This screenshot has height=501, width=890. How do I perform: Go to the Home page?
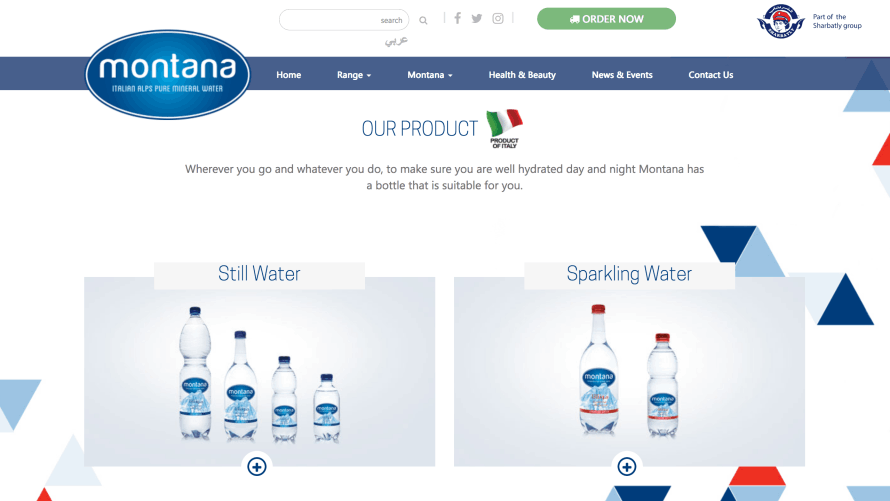288,75
